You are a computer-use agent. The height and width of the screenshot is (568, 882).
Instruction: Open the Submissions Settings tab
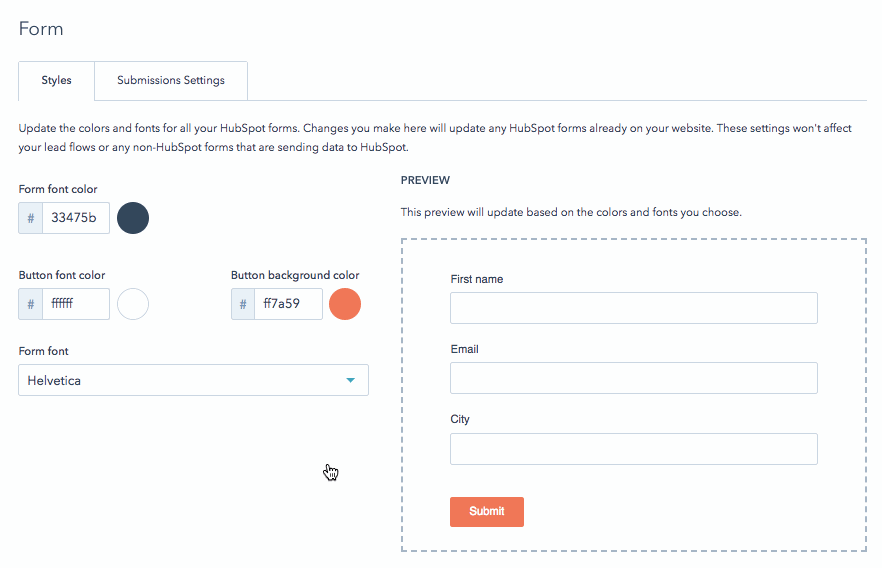(x=171, y=80)
